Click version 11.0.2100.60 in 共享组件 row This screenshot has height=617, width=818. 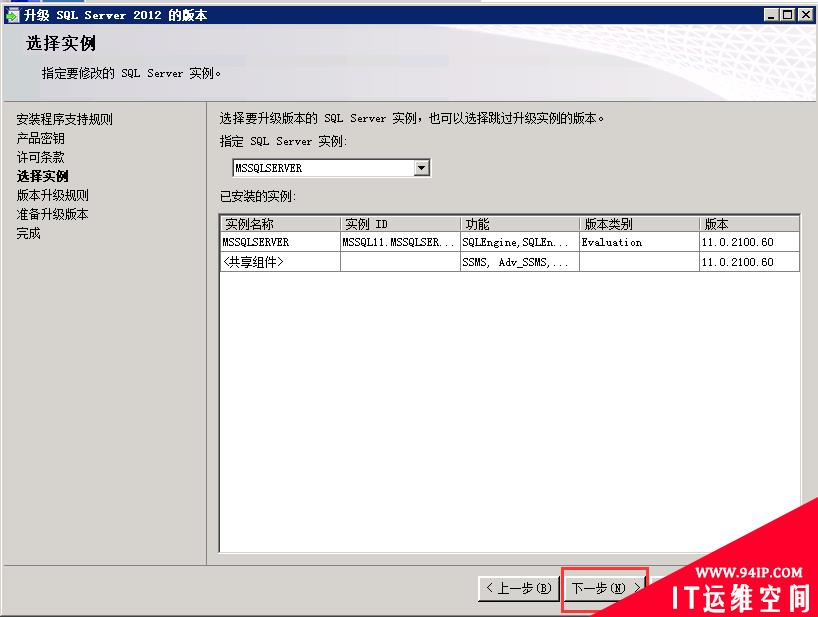749,262
